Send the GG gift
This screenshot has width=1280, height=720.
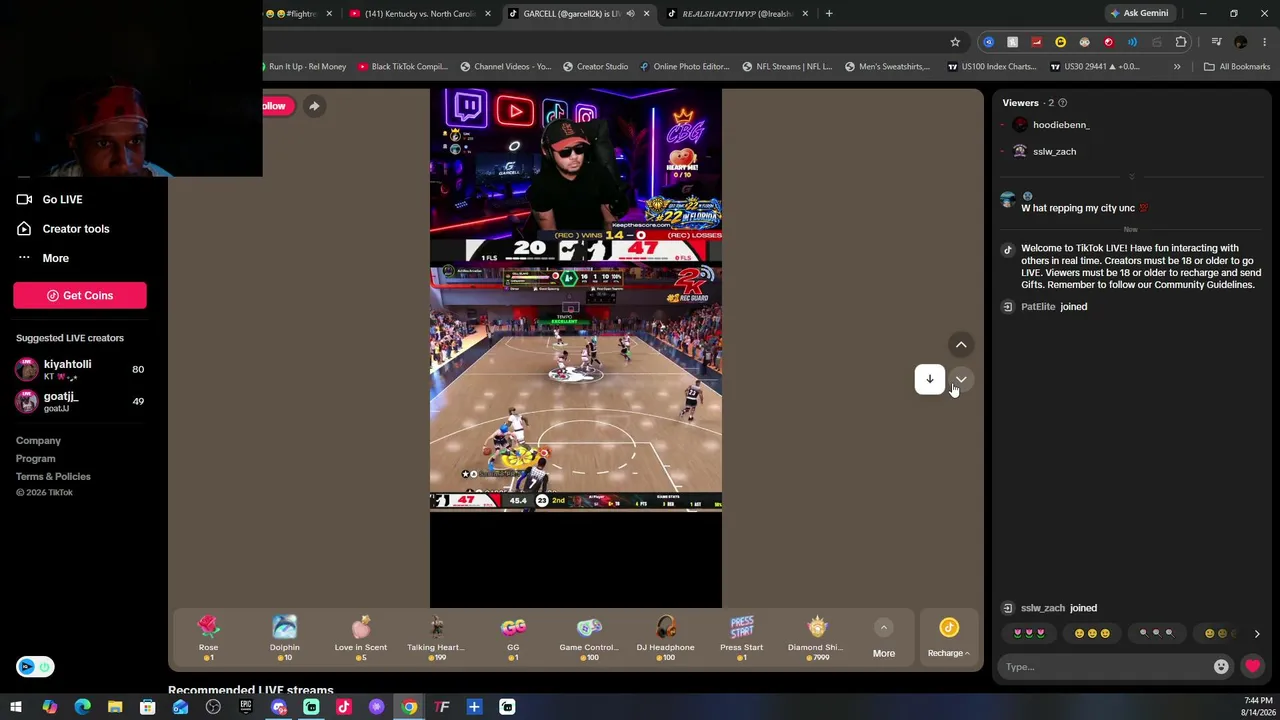pyautogui.click(x=513, y=637)
